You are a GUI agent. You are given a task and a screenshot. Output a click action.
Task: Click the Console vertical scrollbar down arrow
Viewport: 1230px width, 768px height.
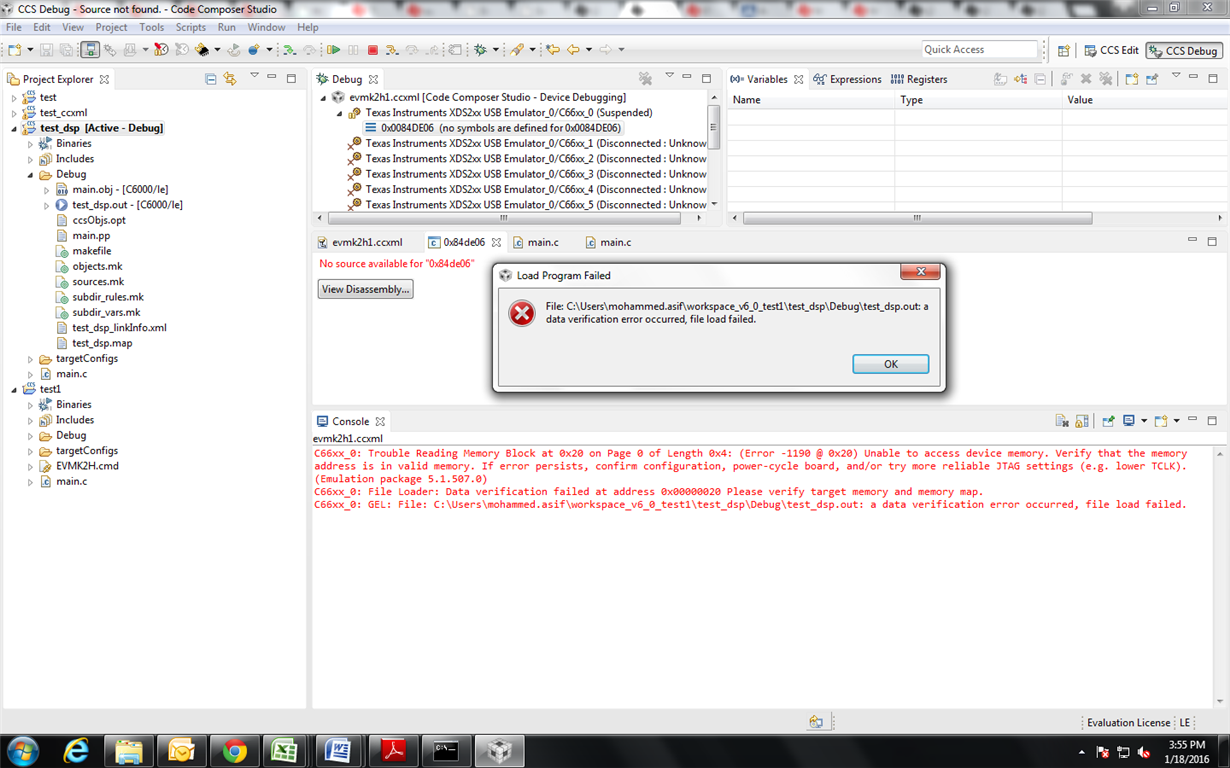click(x=1221, y=702)
